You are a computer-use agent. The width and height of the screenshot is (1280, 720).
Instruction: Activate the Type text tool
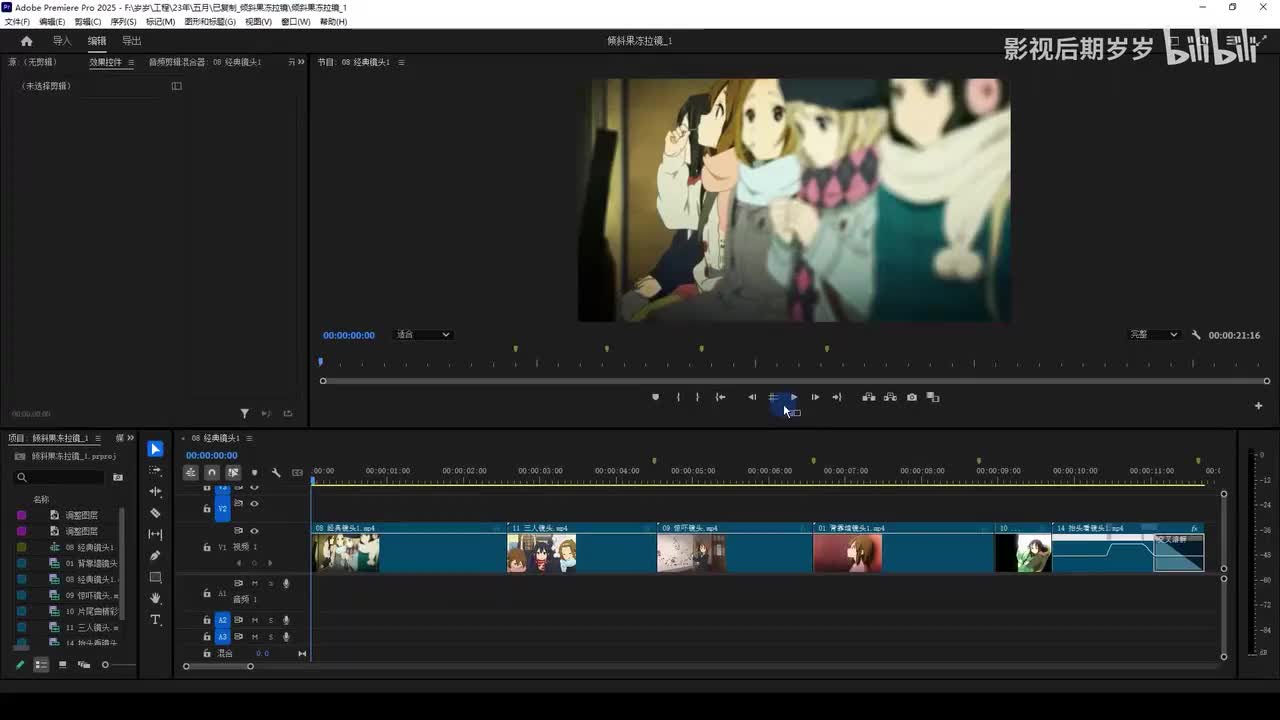coord(155,620)
